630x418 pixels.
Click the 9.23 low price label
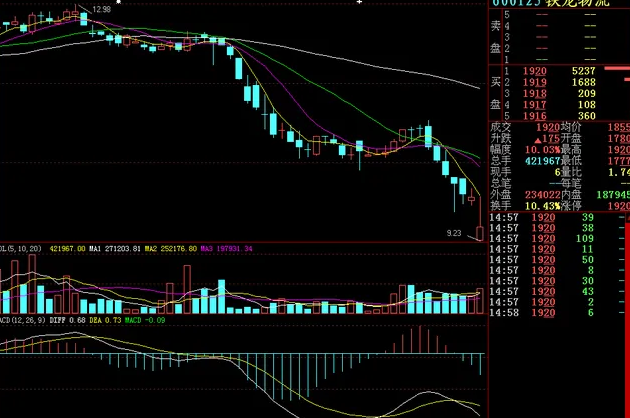click(x=454, y=233)
